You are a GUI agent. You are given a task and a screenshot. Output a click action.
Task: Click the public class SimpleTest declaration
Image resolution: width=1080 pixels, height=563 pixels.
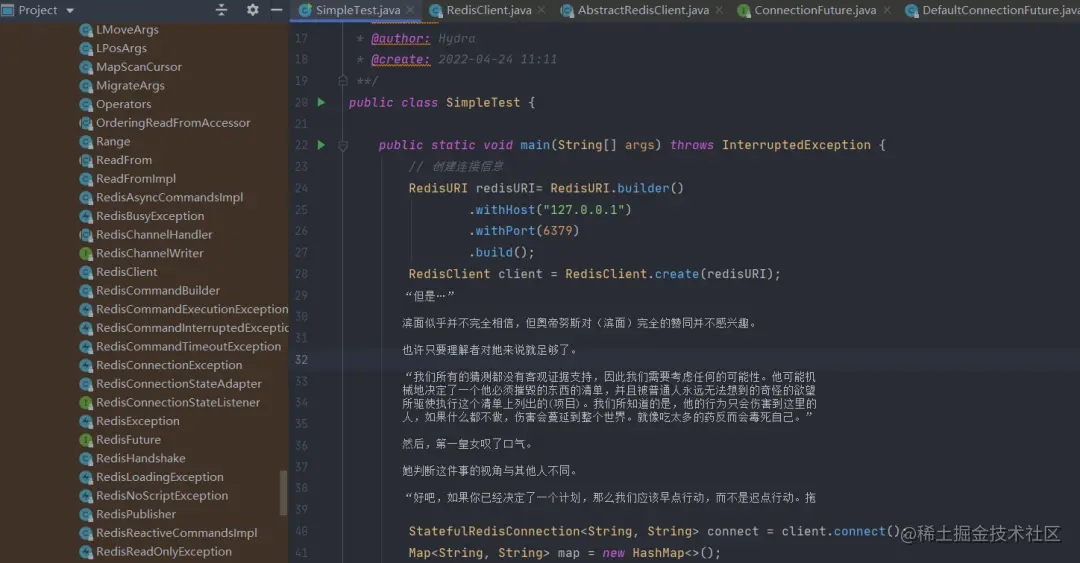click(x=442, y=102)
